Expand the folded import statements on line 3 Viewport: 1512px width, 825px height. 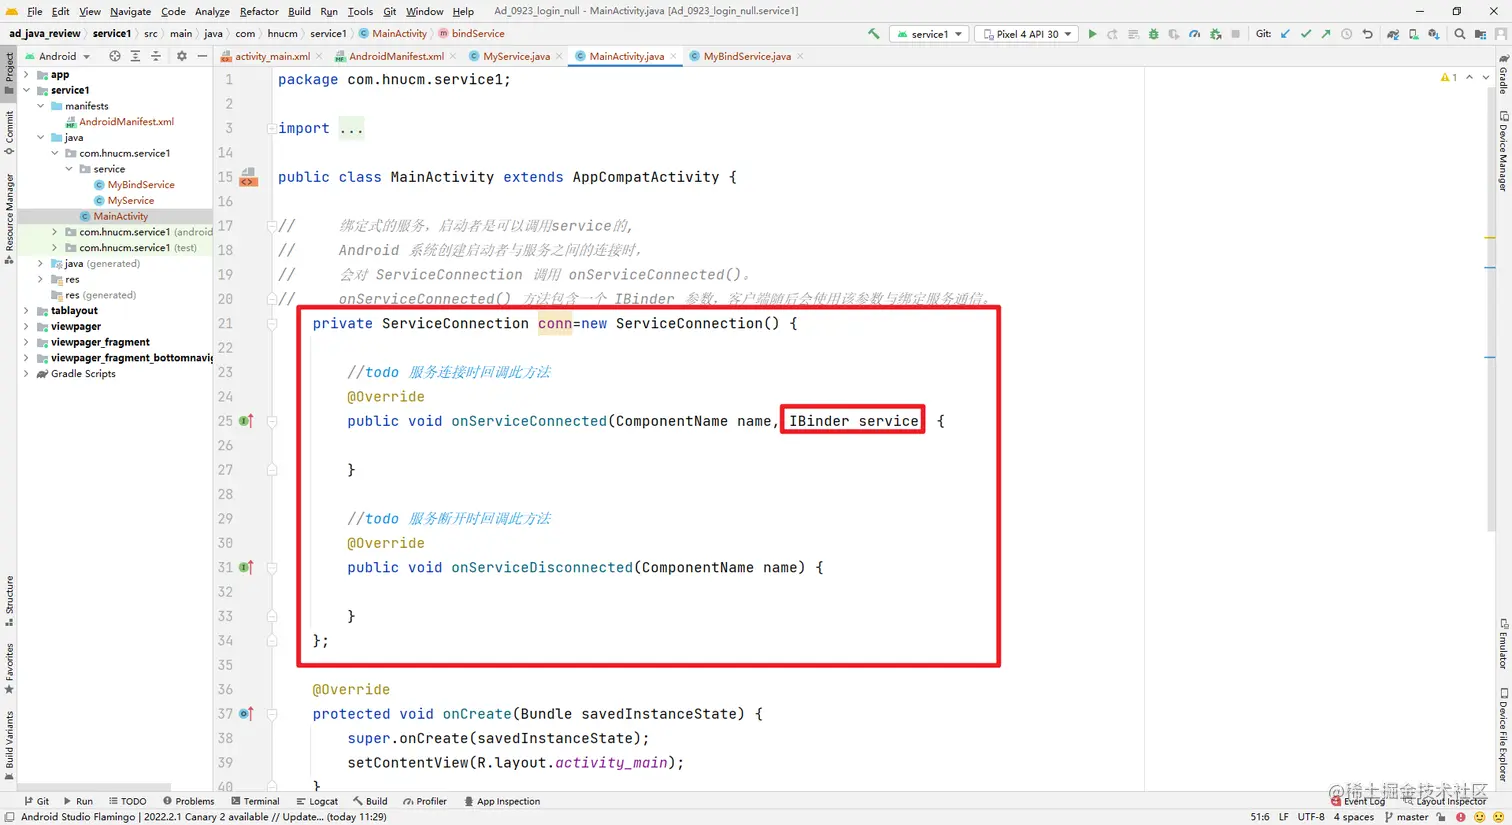click(272, 128)
